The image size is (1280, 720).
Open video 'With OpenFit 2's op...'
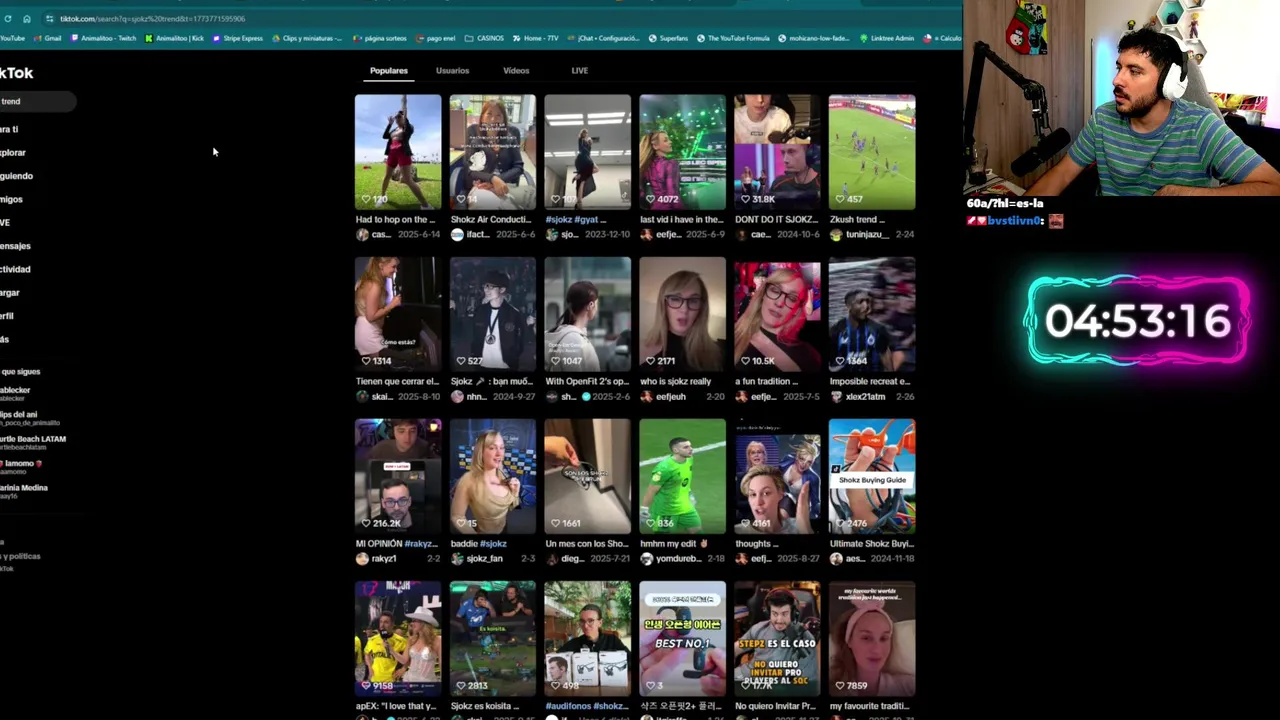pyautogui.click(x=587, y=314)
